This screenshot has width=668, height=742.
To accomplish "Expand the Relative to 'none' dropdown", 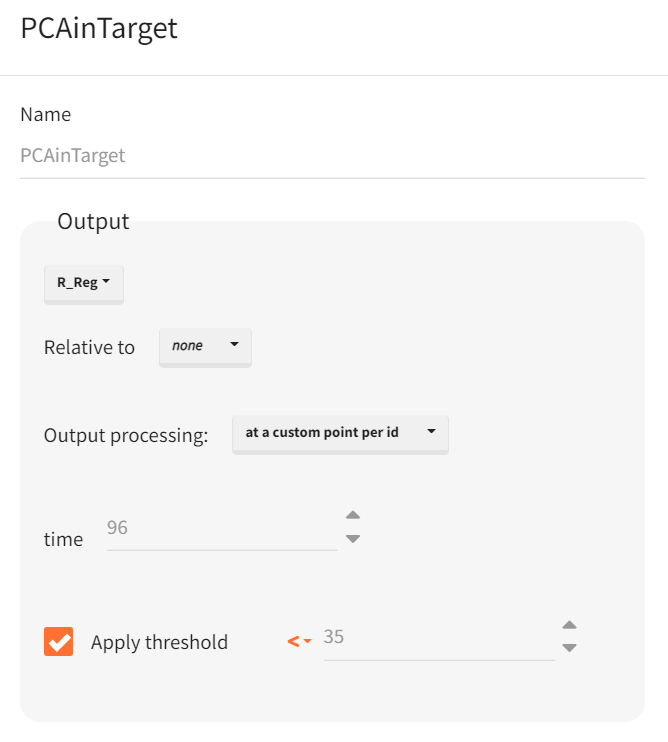I will (x=205, y=346).
